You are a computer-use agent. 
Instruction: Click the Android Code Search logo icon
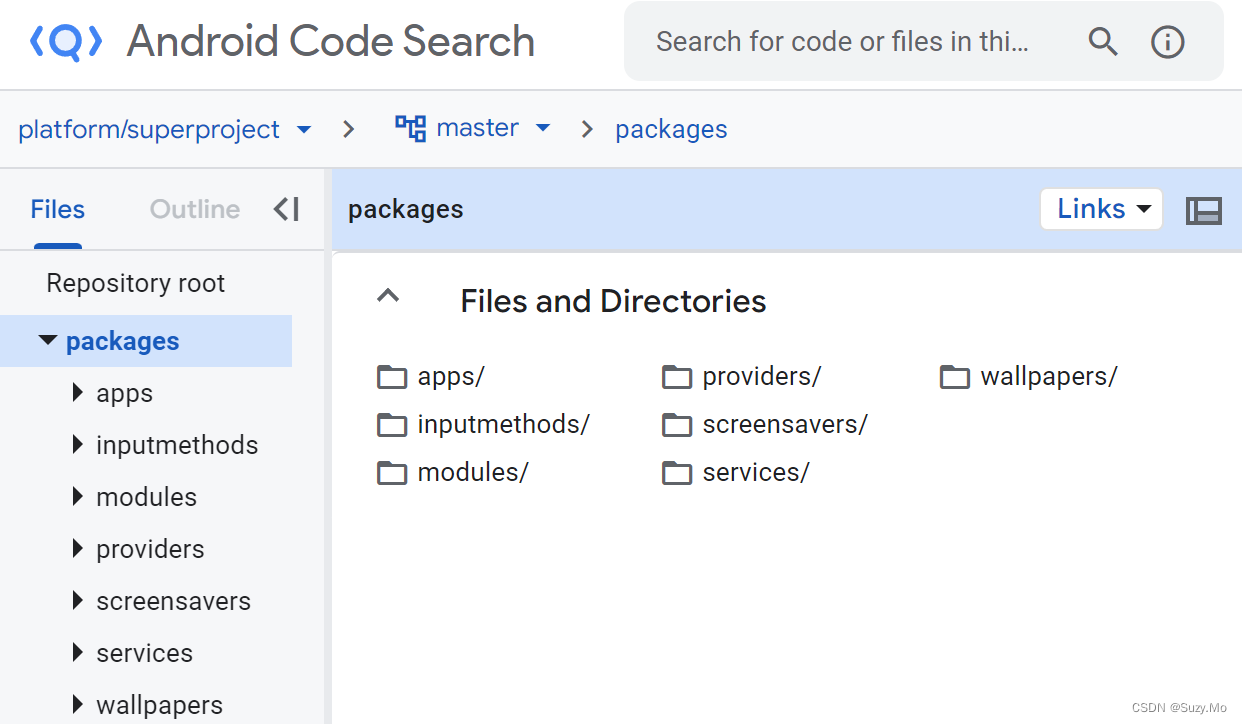point(66,42)
